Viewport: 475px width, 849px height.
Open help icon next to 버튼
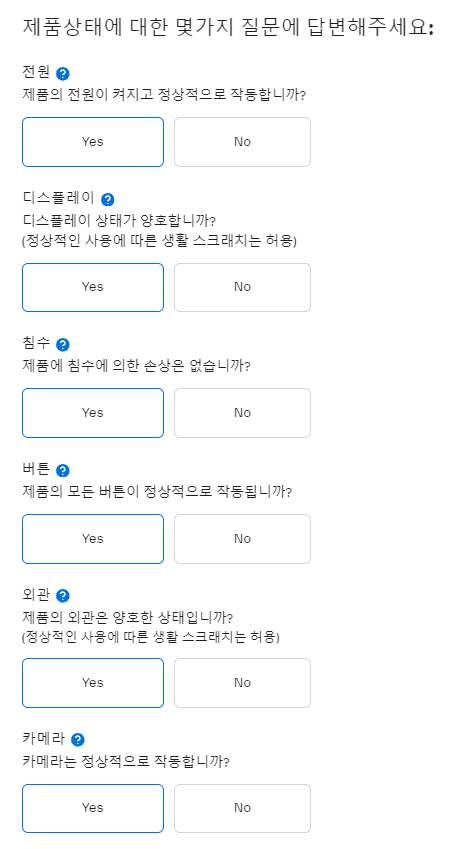(x=63, y=471)
